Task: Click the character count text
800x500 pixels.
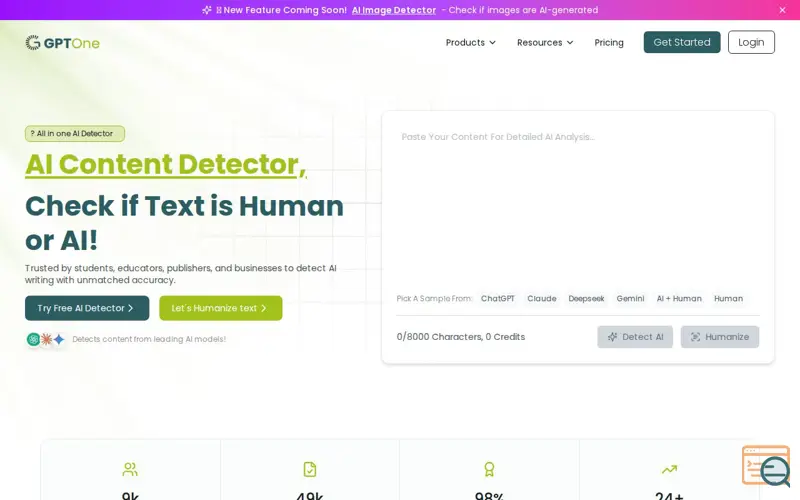Action: [461, 337]
